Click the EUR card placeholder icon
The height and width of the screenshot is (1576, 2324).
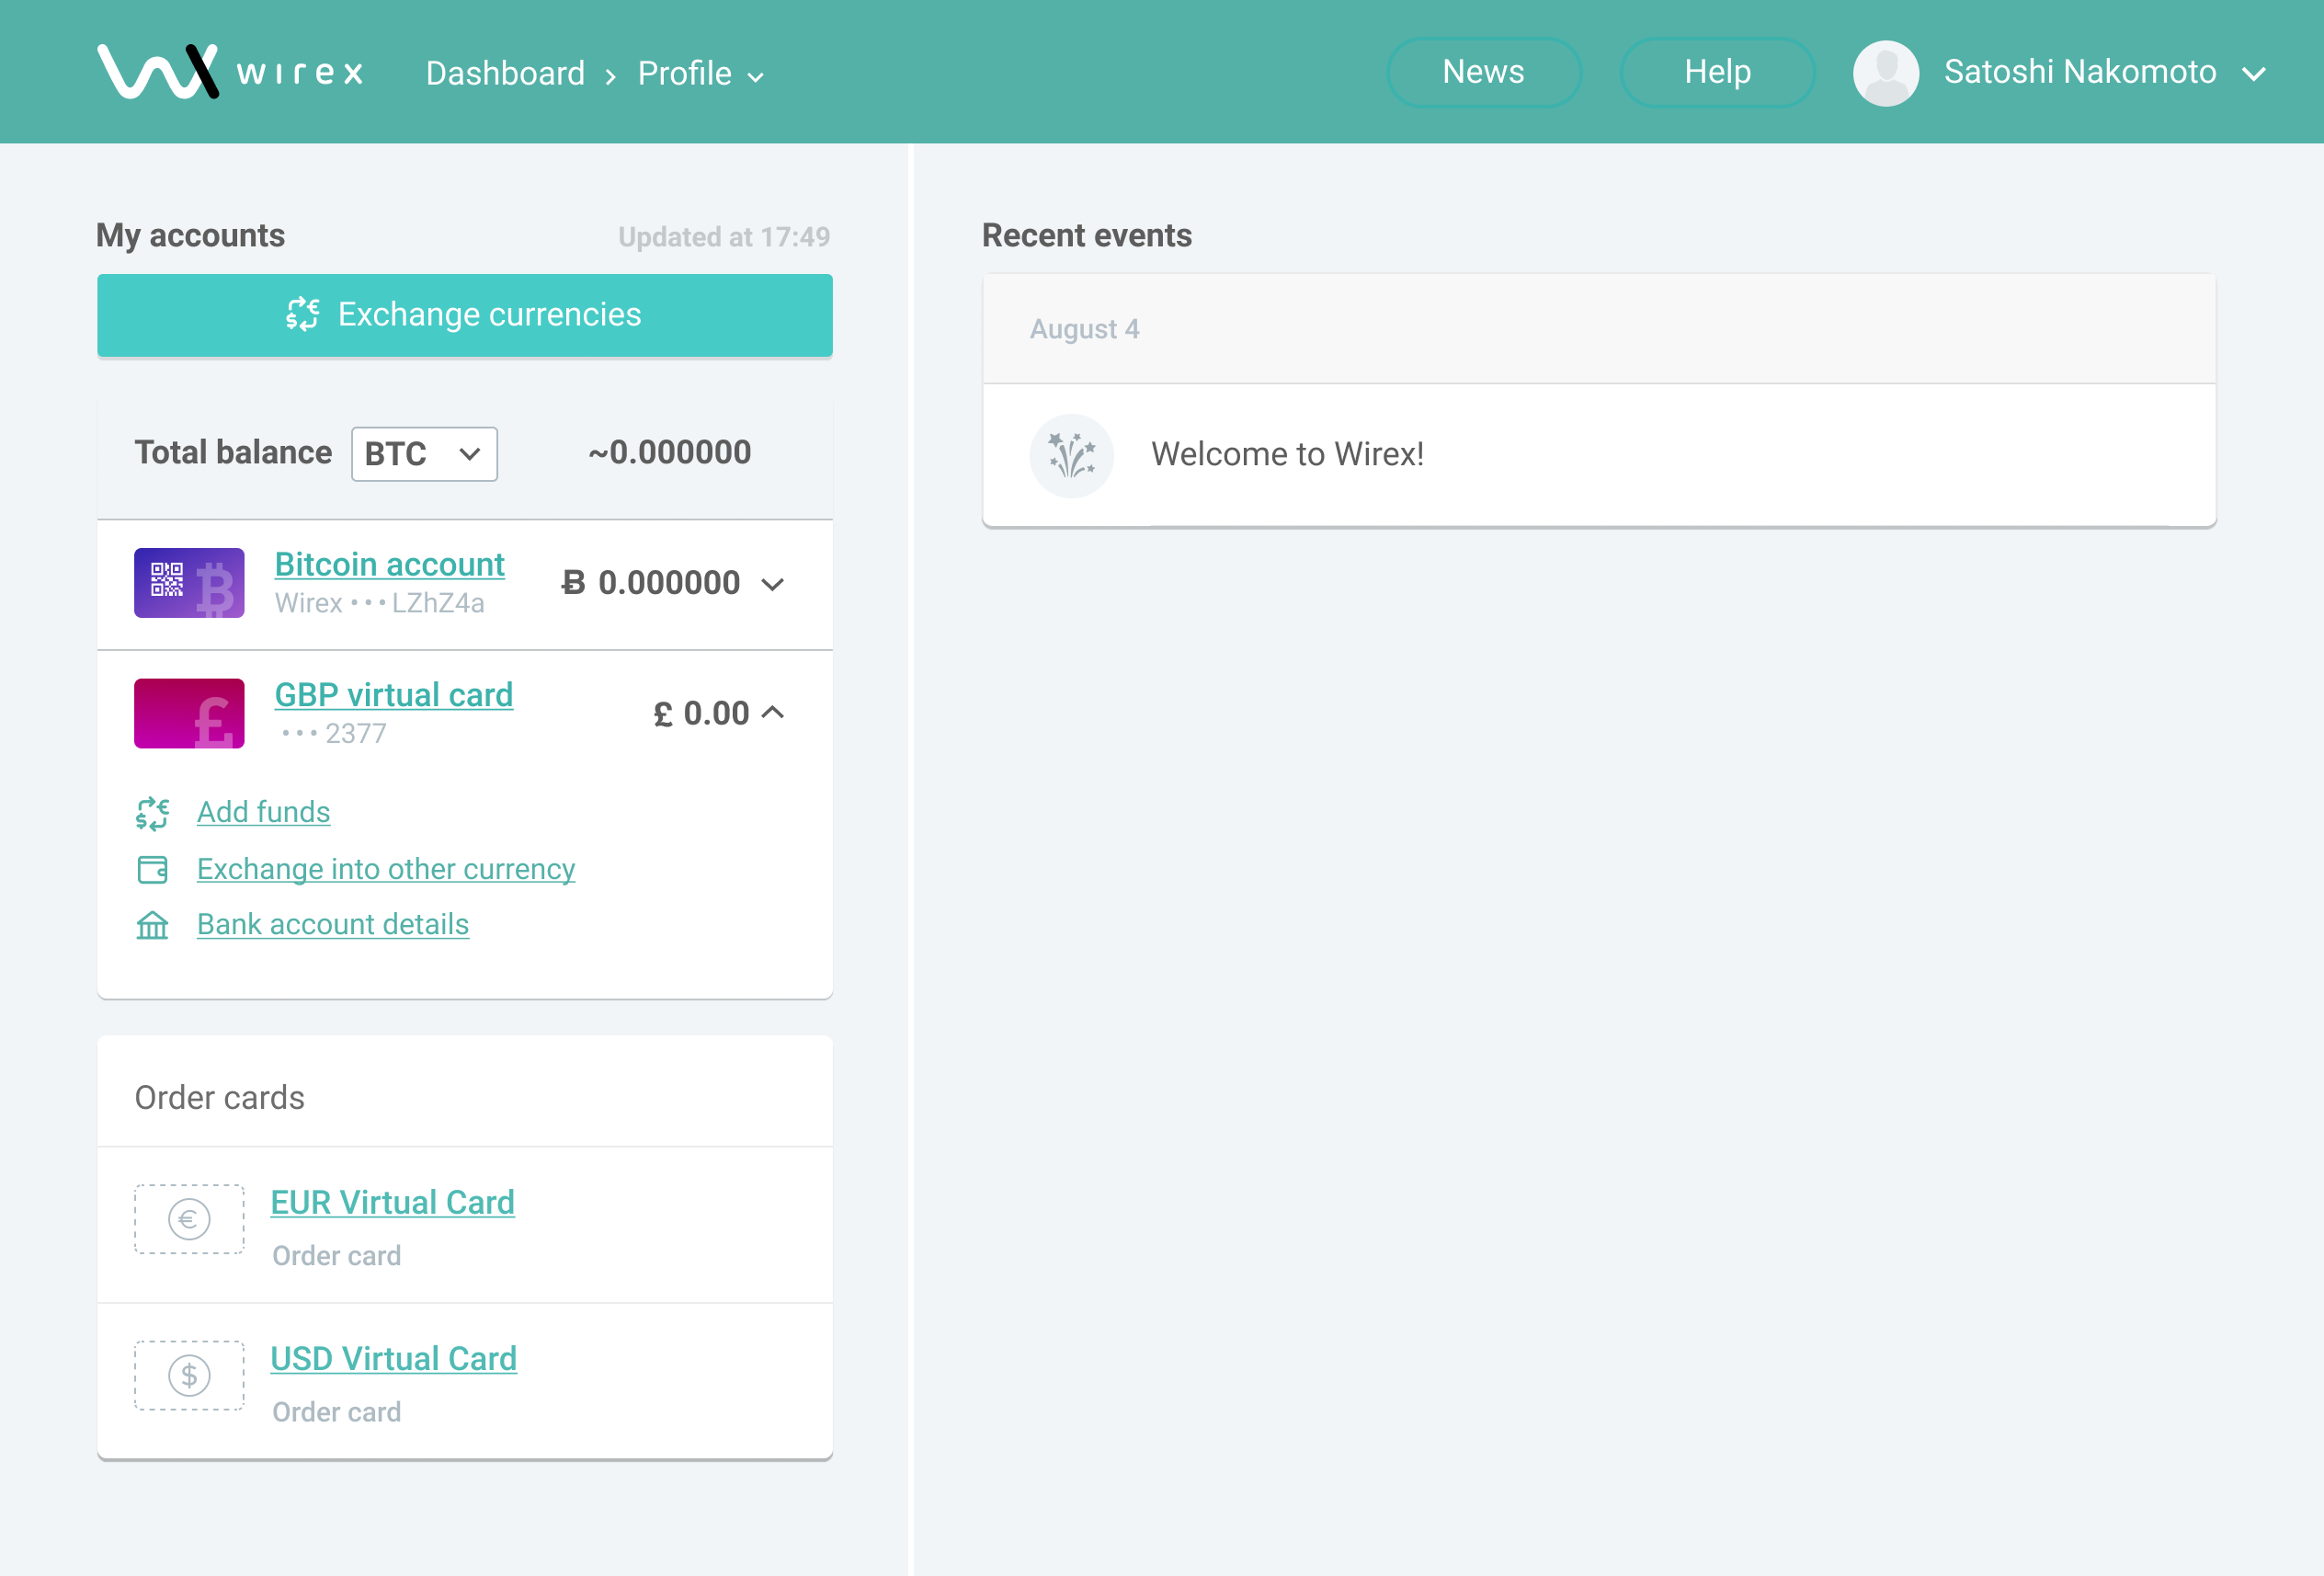click(x=189, y=1219)
